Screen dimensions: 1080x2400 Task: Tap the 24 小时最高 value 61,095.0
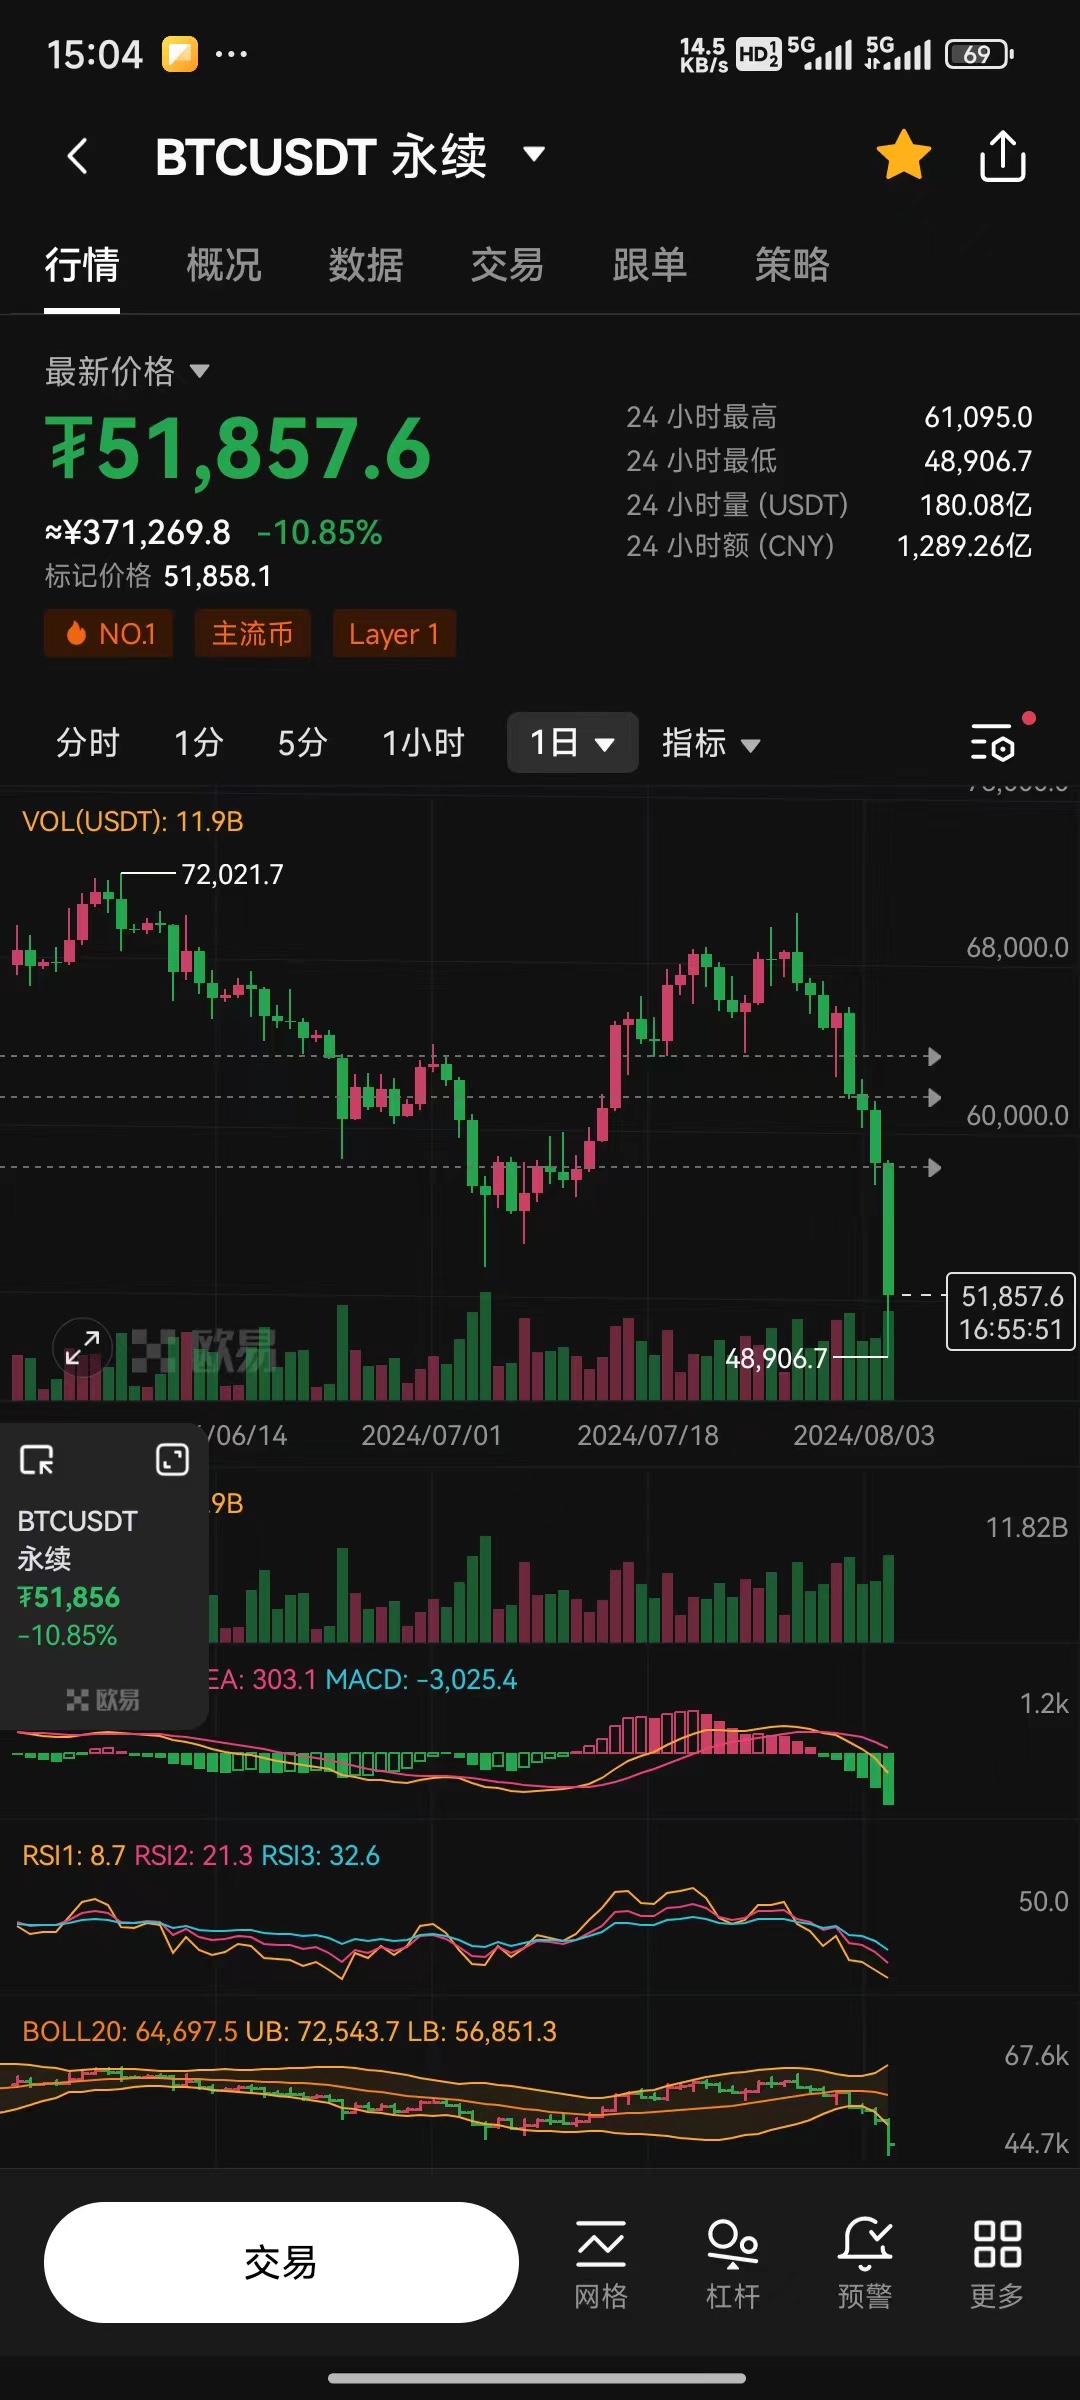pos(978,417)
